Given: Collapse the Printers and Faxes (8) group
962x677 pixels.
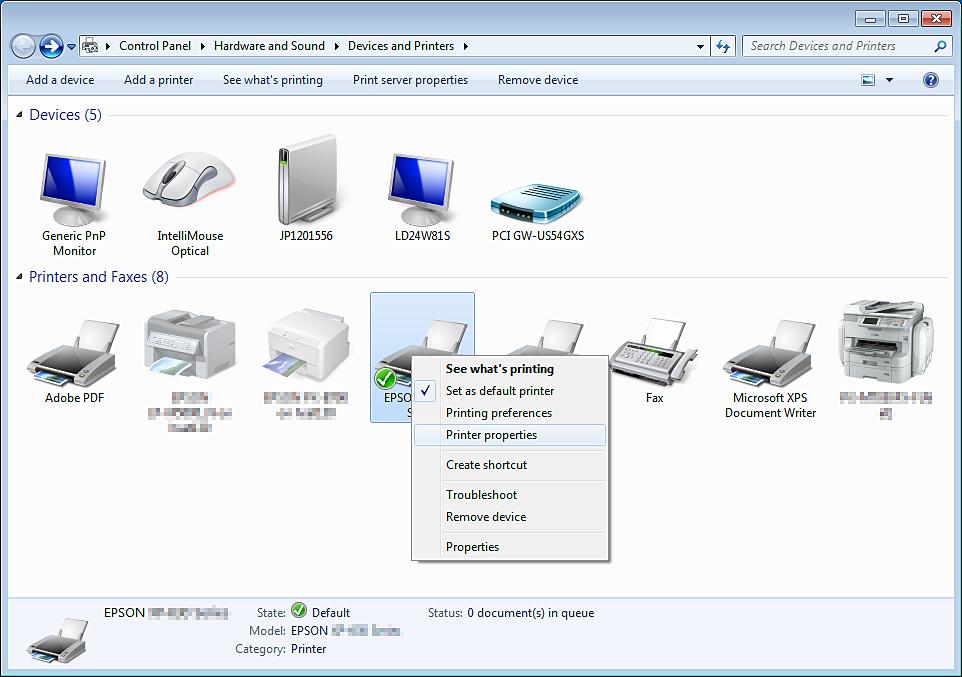Looking at the screenshot, I should (x=19, y=277).
